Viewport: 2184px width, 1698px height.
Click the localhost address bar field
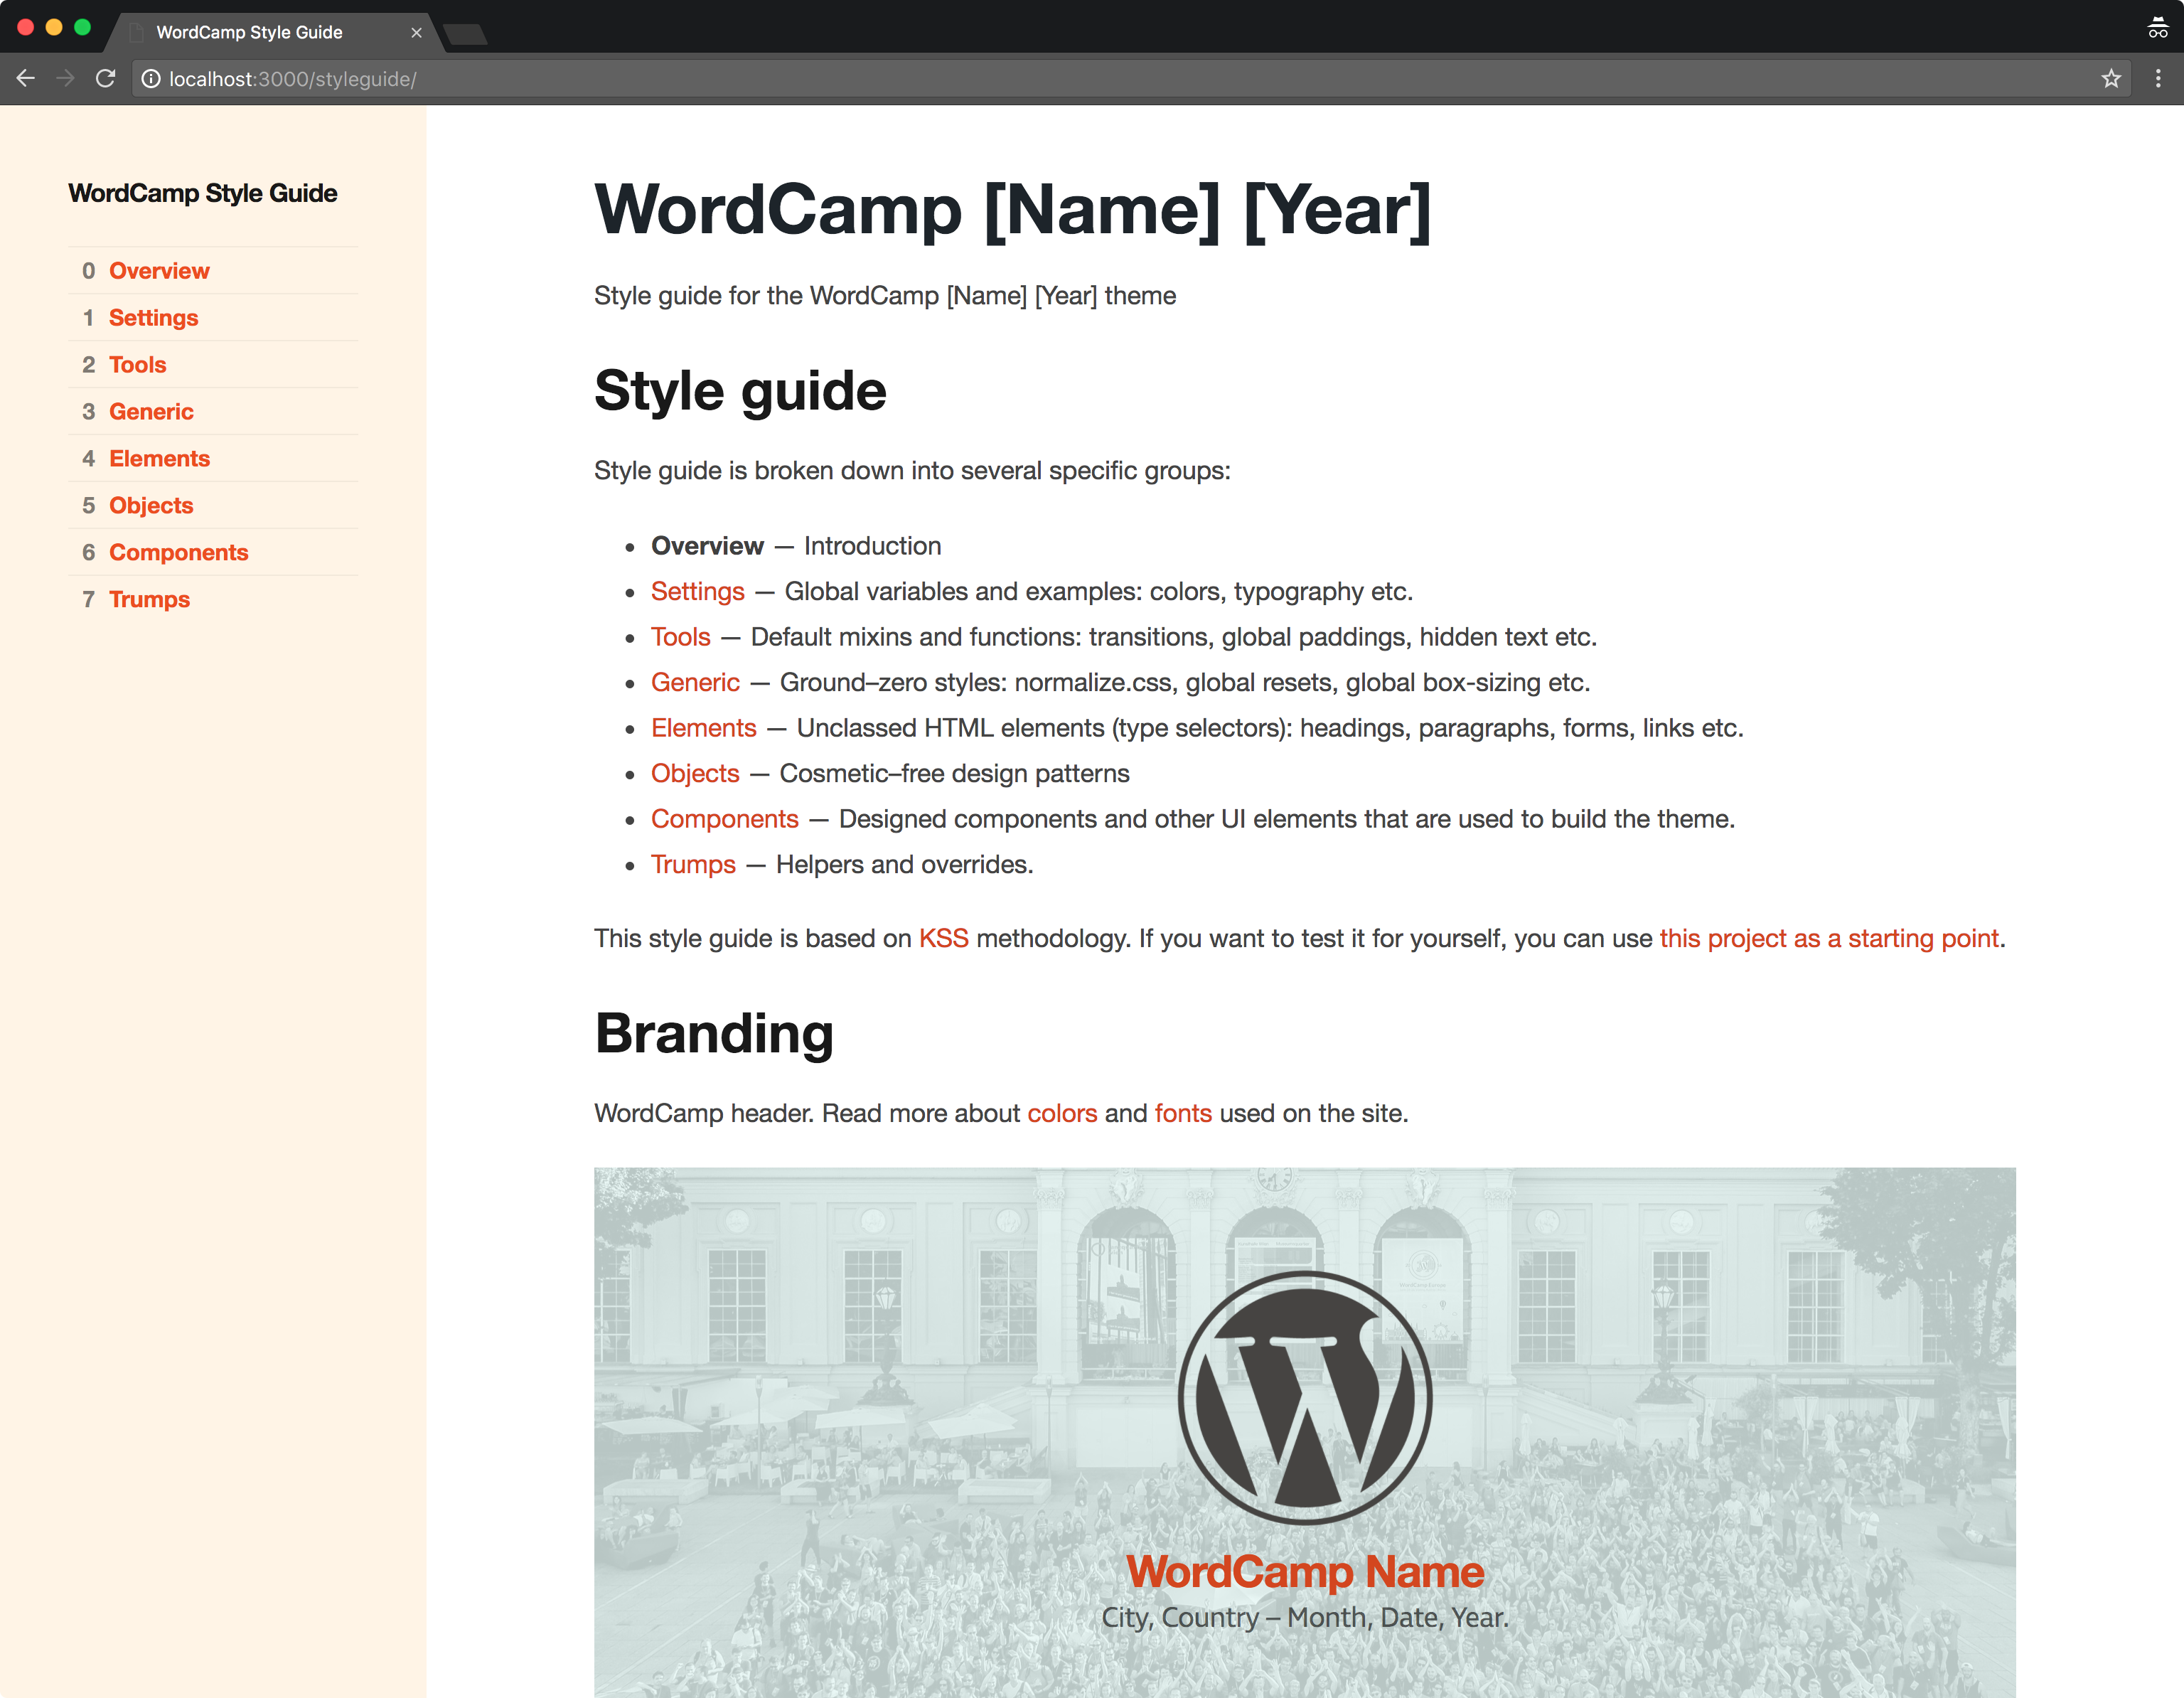[1000, 79]
